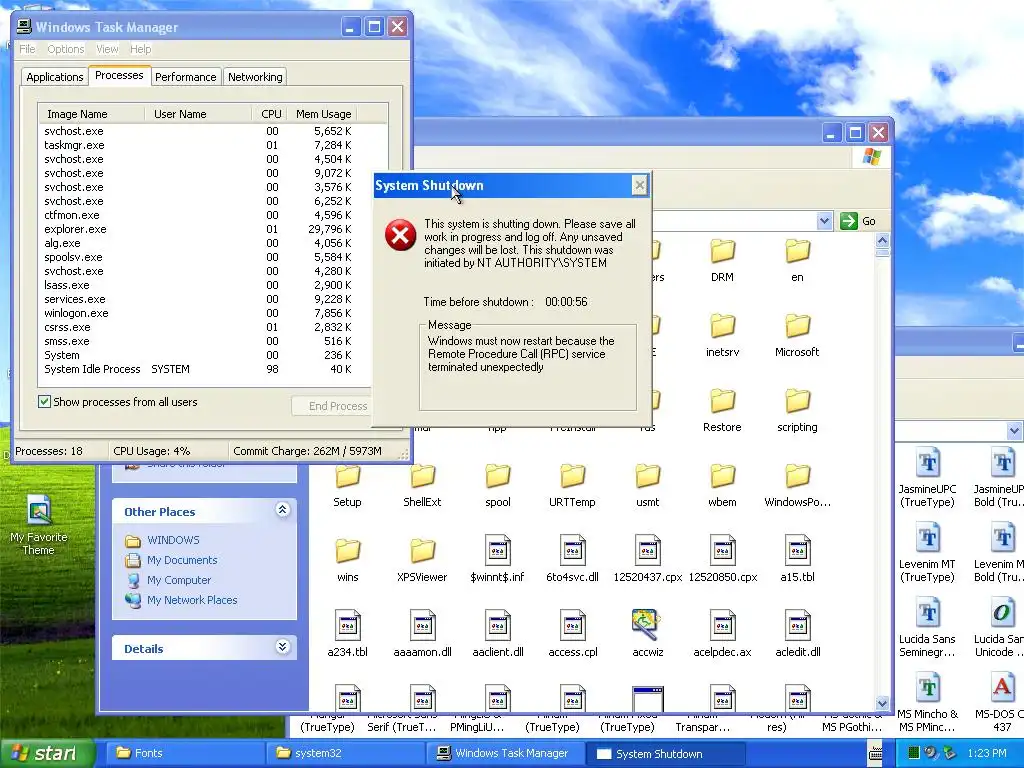Click the Go button in system32 window
The image size is (1024, 768).
(858, 221)
